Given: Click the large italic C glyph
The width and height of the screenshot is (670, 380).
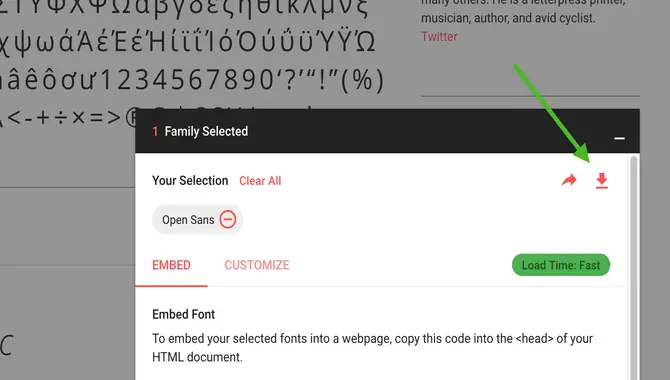Looking at the screenshot, I should click(6, 345).
